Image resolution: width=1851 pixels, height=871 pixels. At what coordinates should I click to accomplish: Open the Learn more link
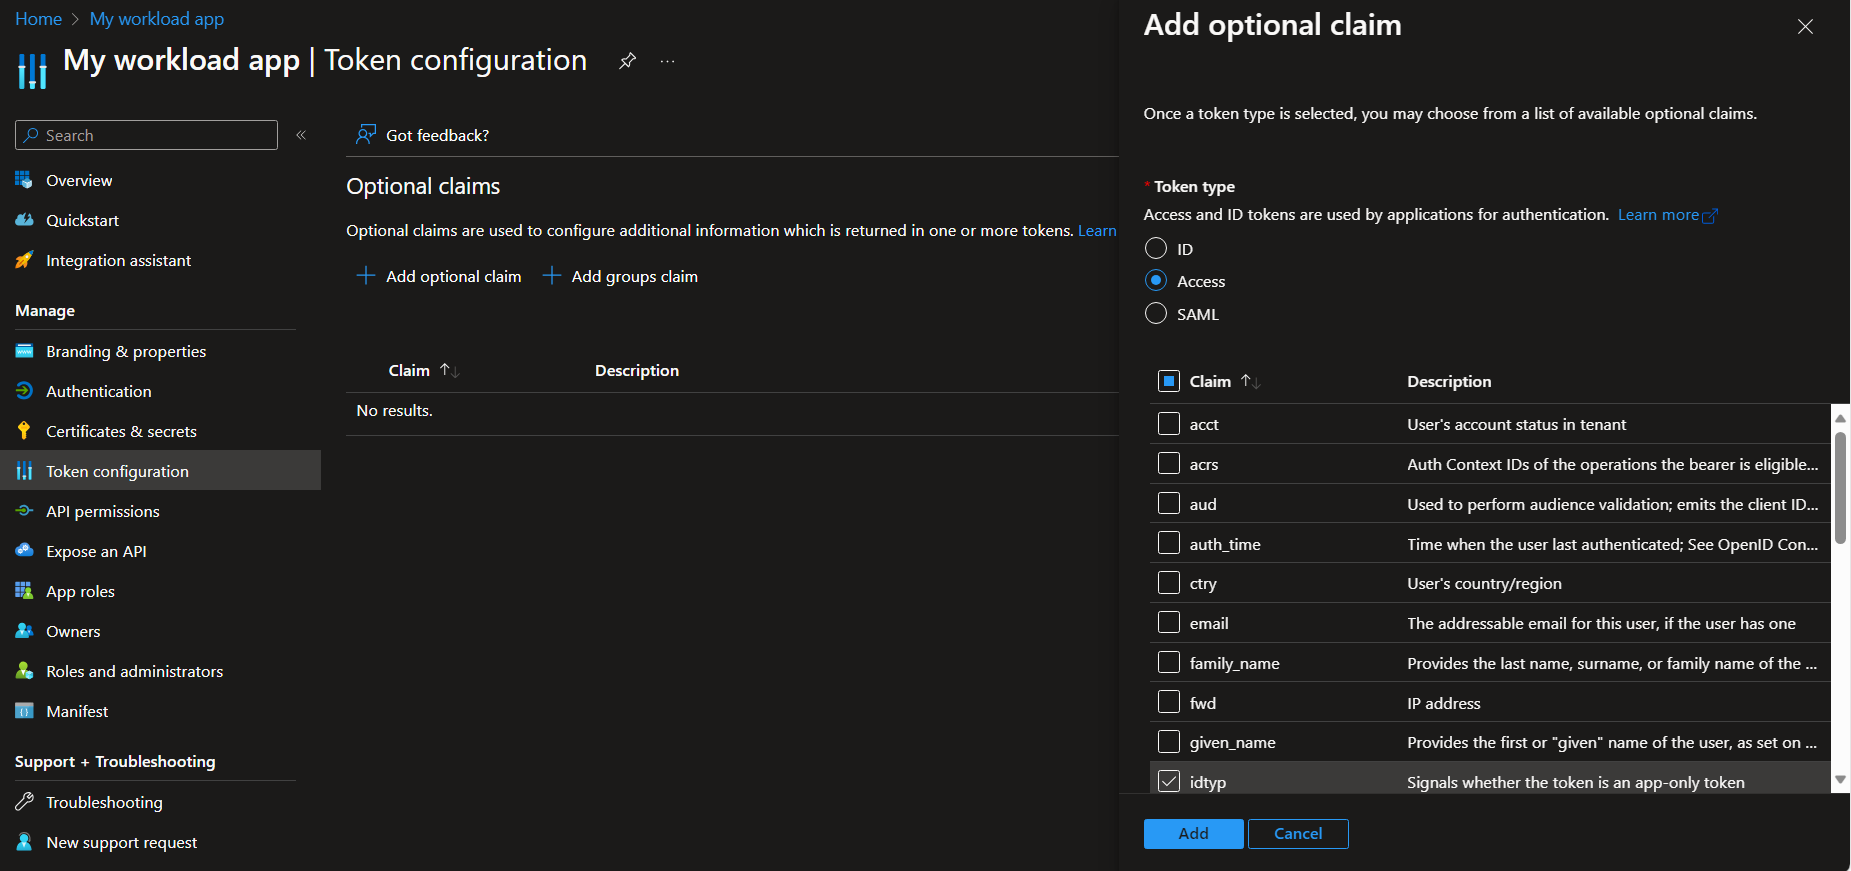tap(1667, 215)
